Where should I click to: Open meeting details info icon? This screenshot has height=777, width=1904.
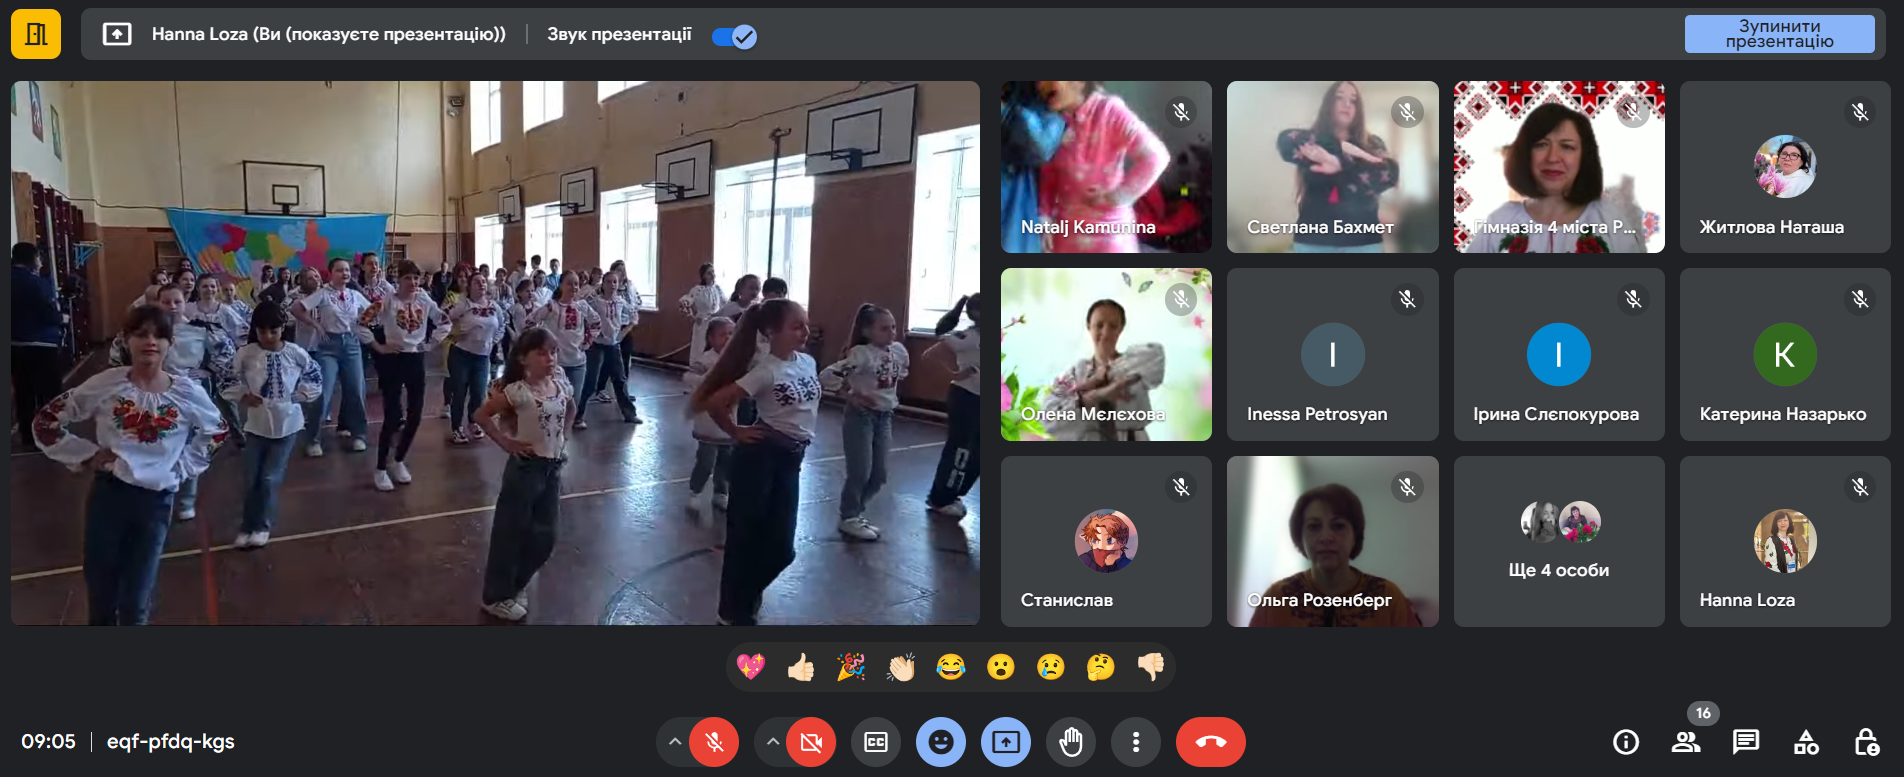(1626, 742)
